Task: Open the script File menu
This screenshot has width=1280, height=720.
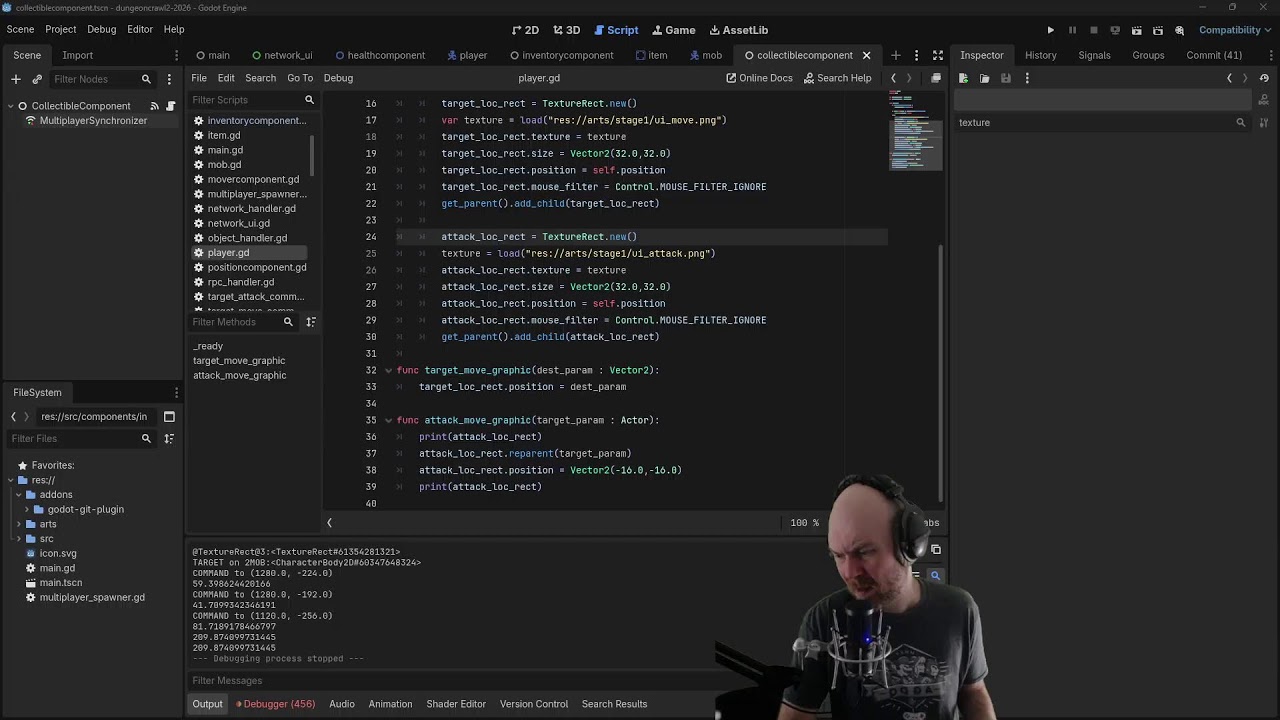Action: [199, 78]
